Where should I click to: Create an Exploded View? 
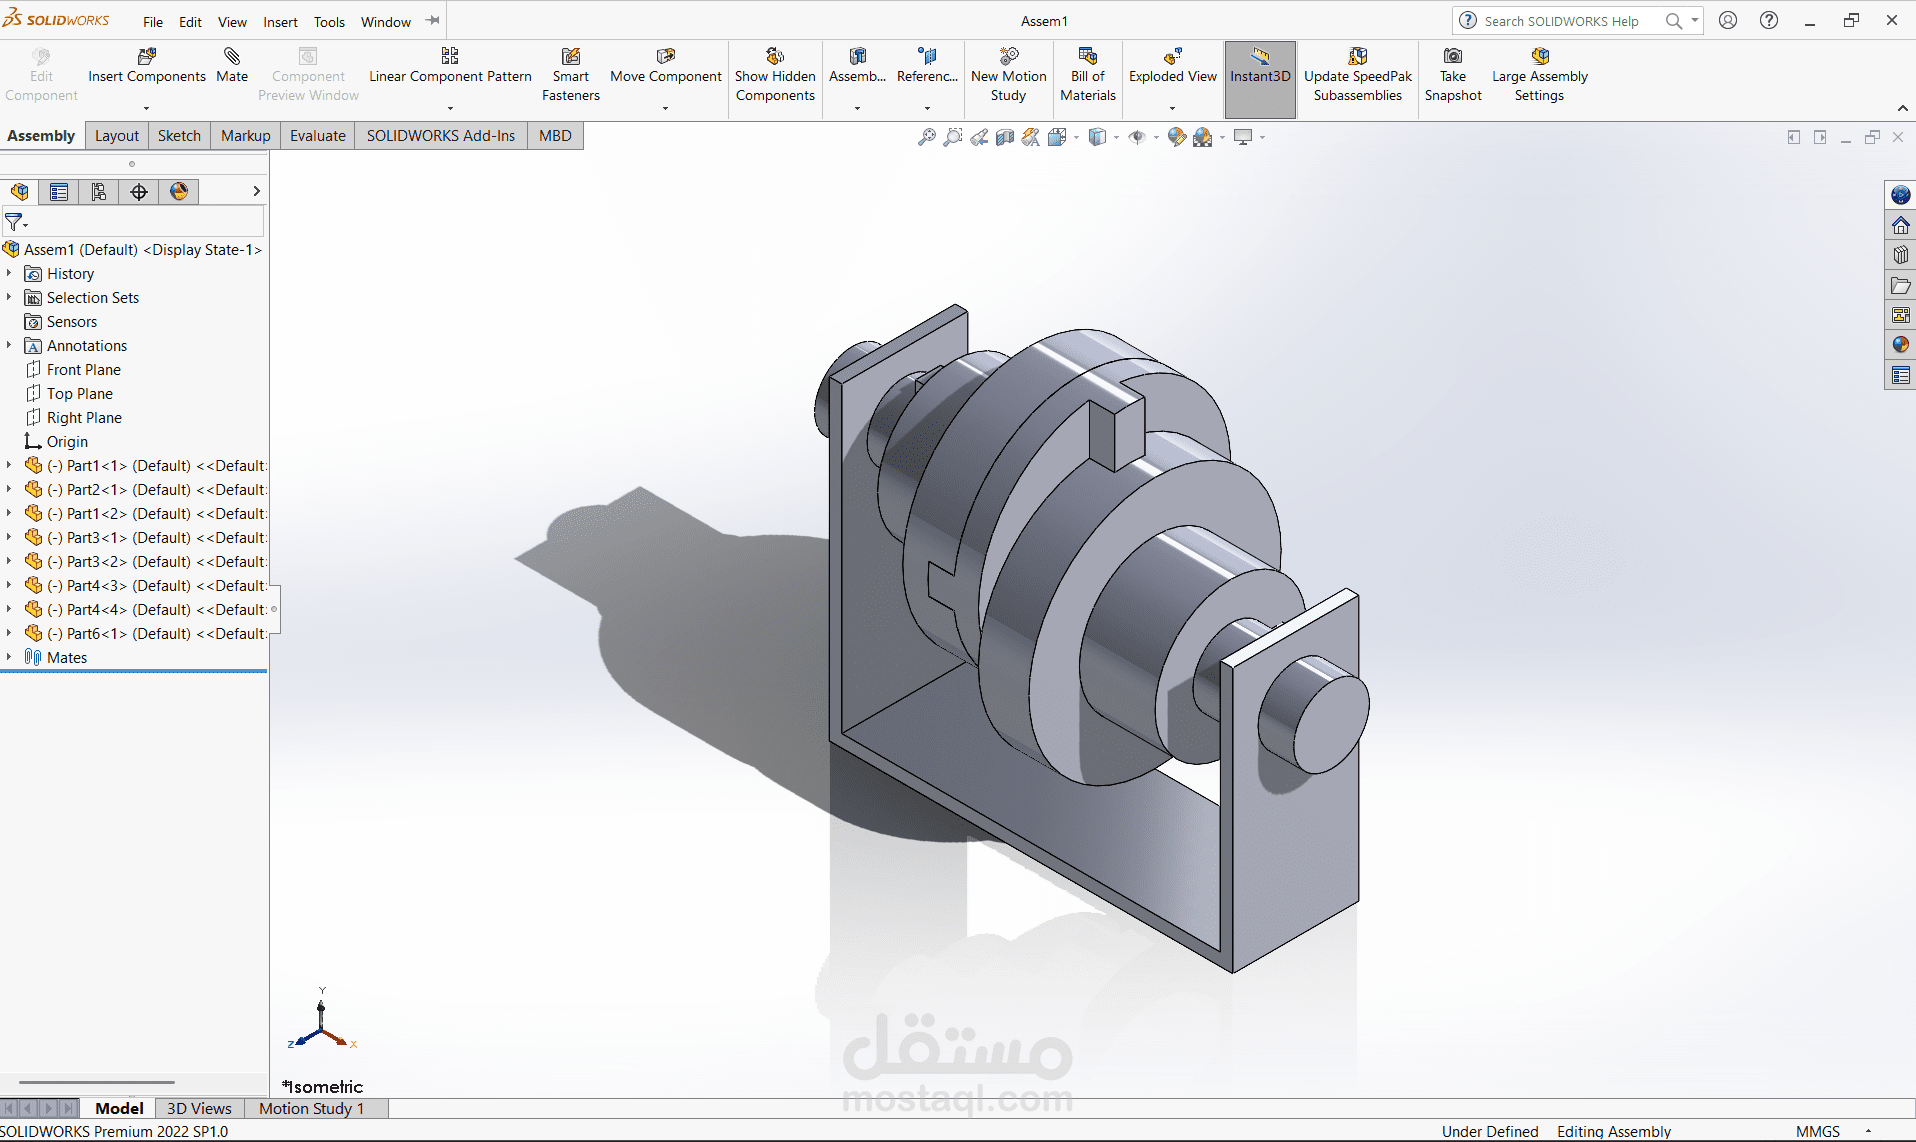(x=1171, y=68)
